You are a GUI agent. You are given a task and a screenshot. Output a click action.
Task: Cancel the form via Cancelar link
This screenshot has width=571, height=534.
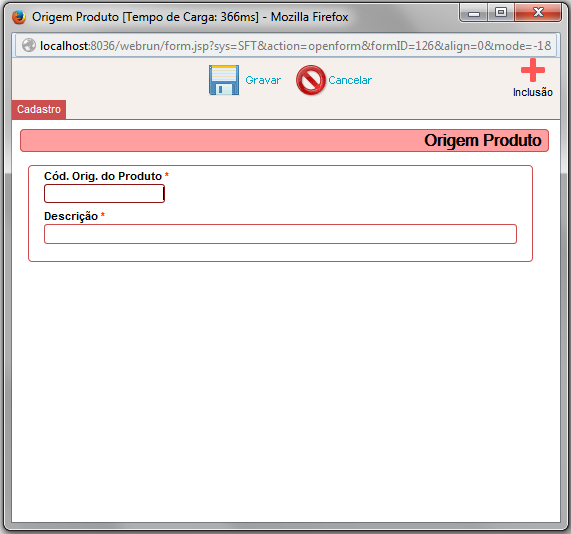(x=350, y=80)
